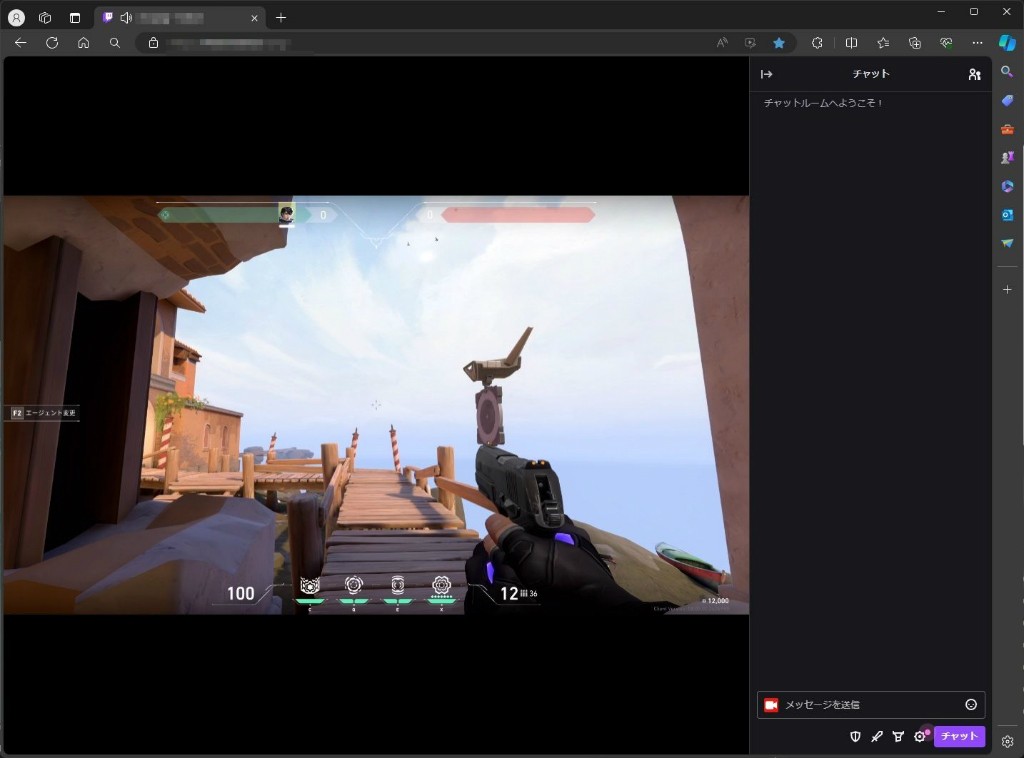Toggle split screen view in toolbar

tap(851, 43)
